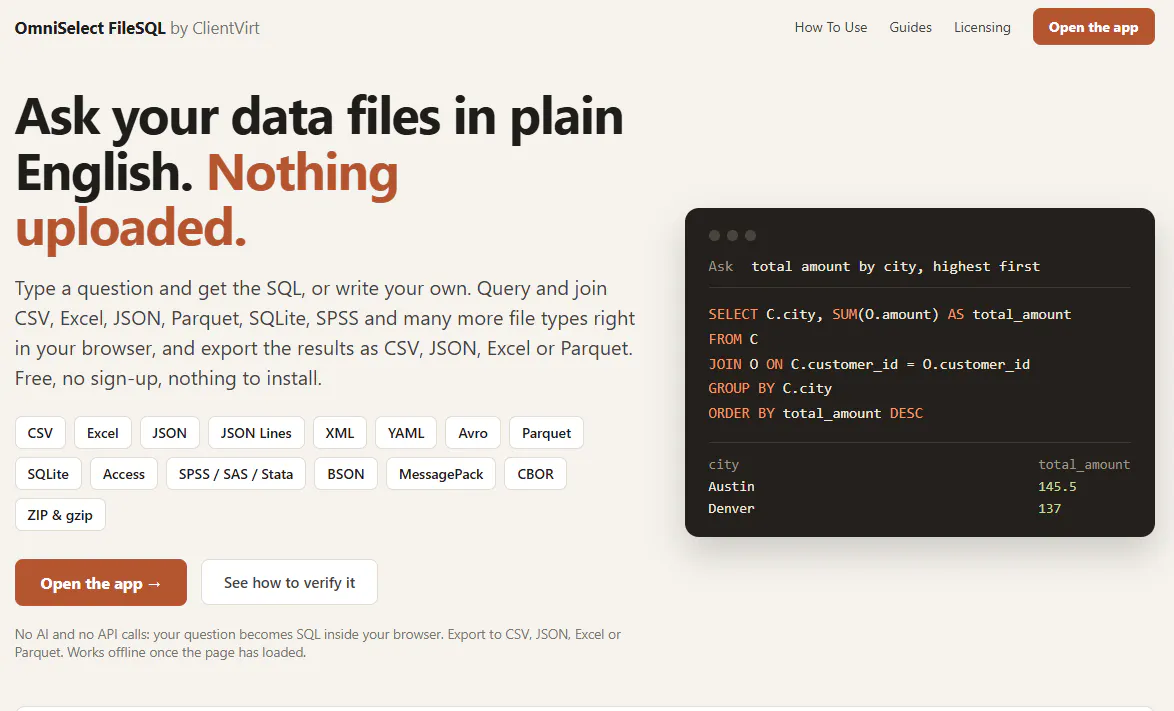Click the SPSS / SAS / Stata chip
This screenshot has height=711, width=1174.
(x=236, y=474)
